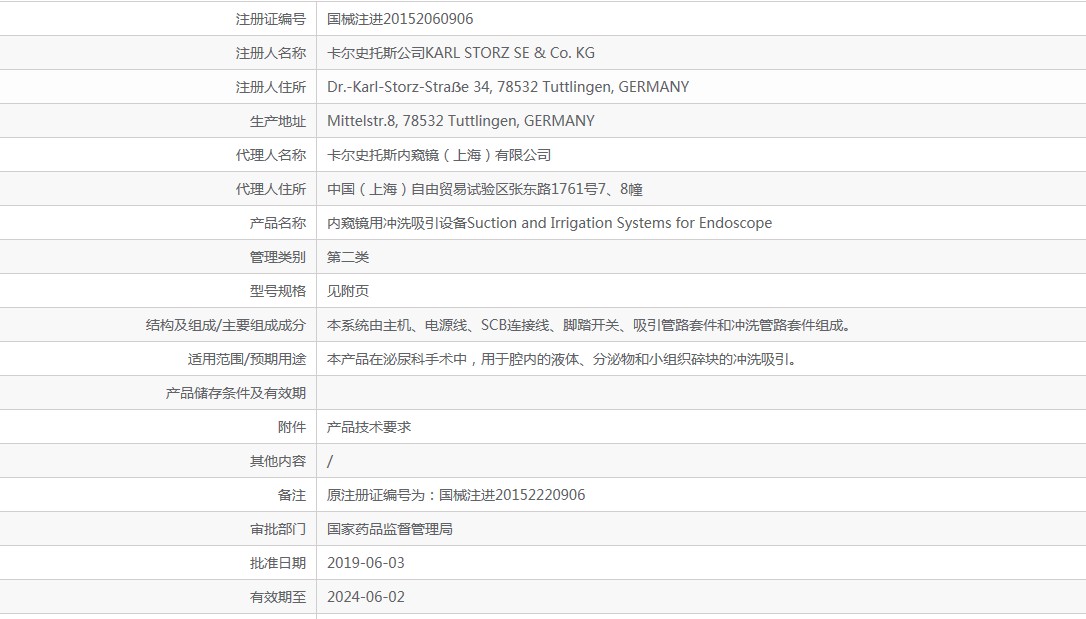Select the 注册证编号 label cell

[x=271, y=19]
